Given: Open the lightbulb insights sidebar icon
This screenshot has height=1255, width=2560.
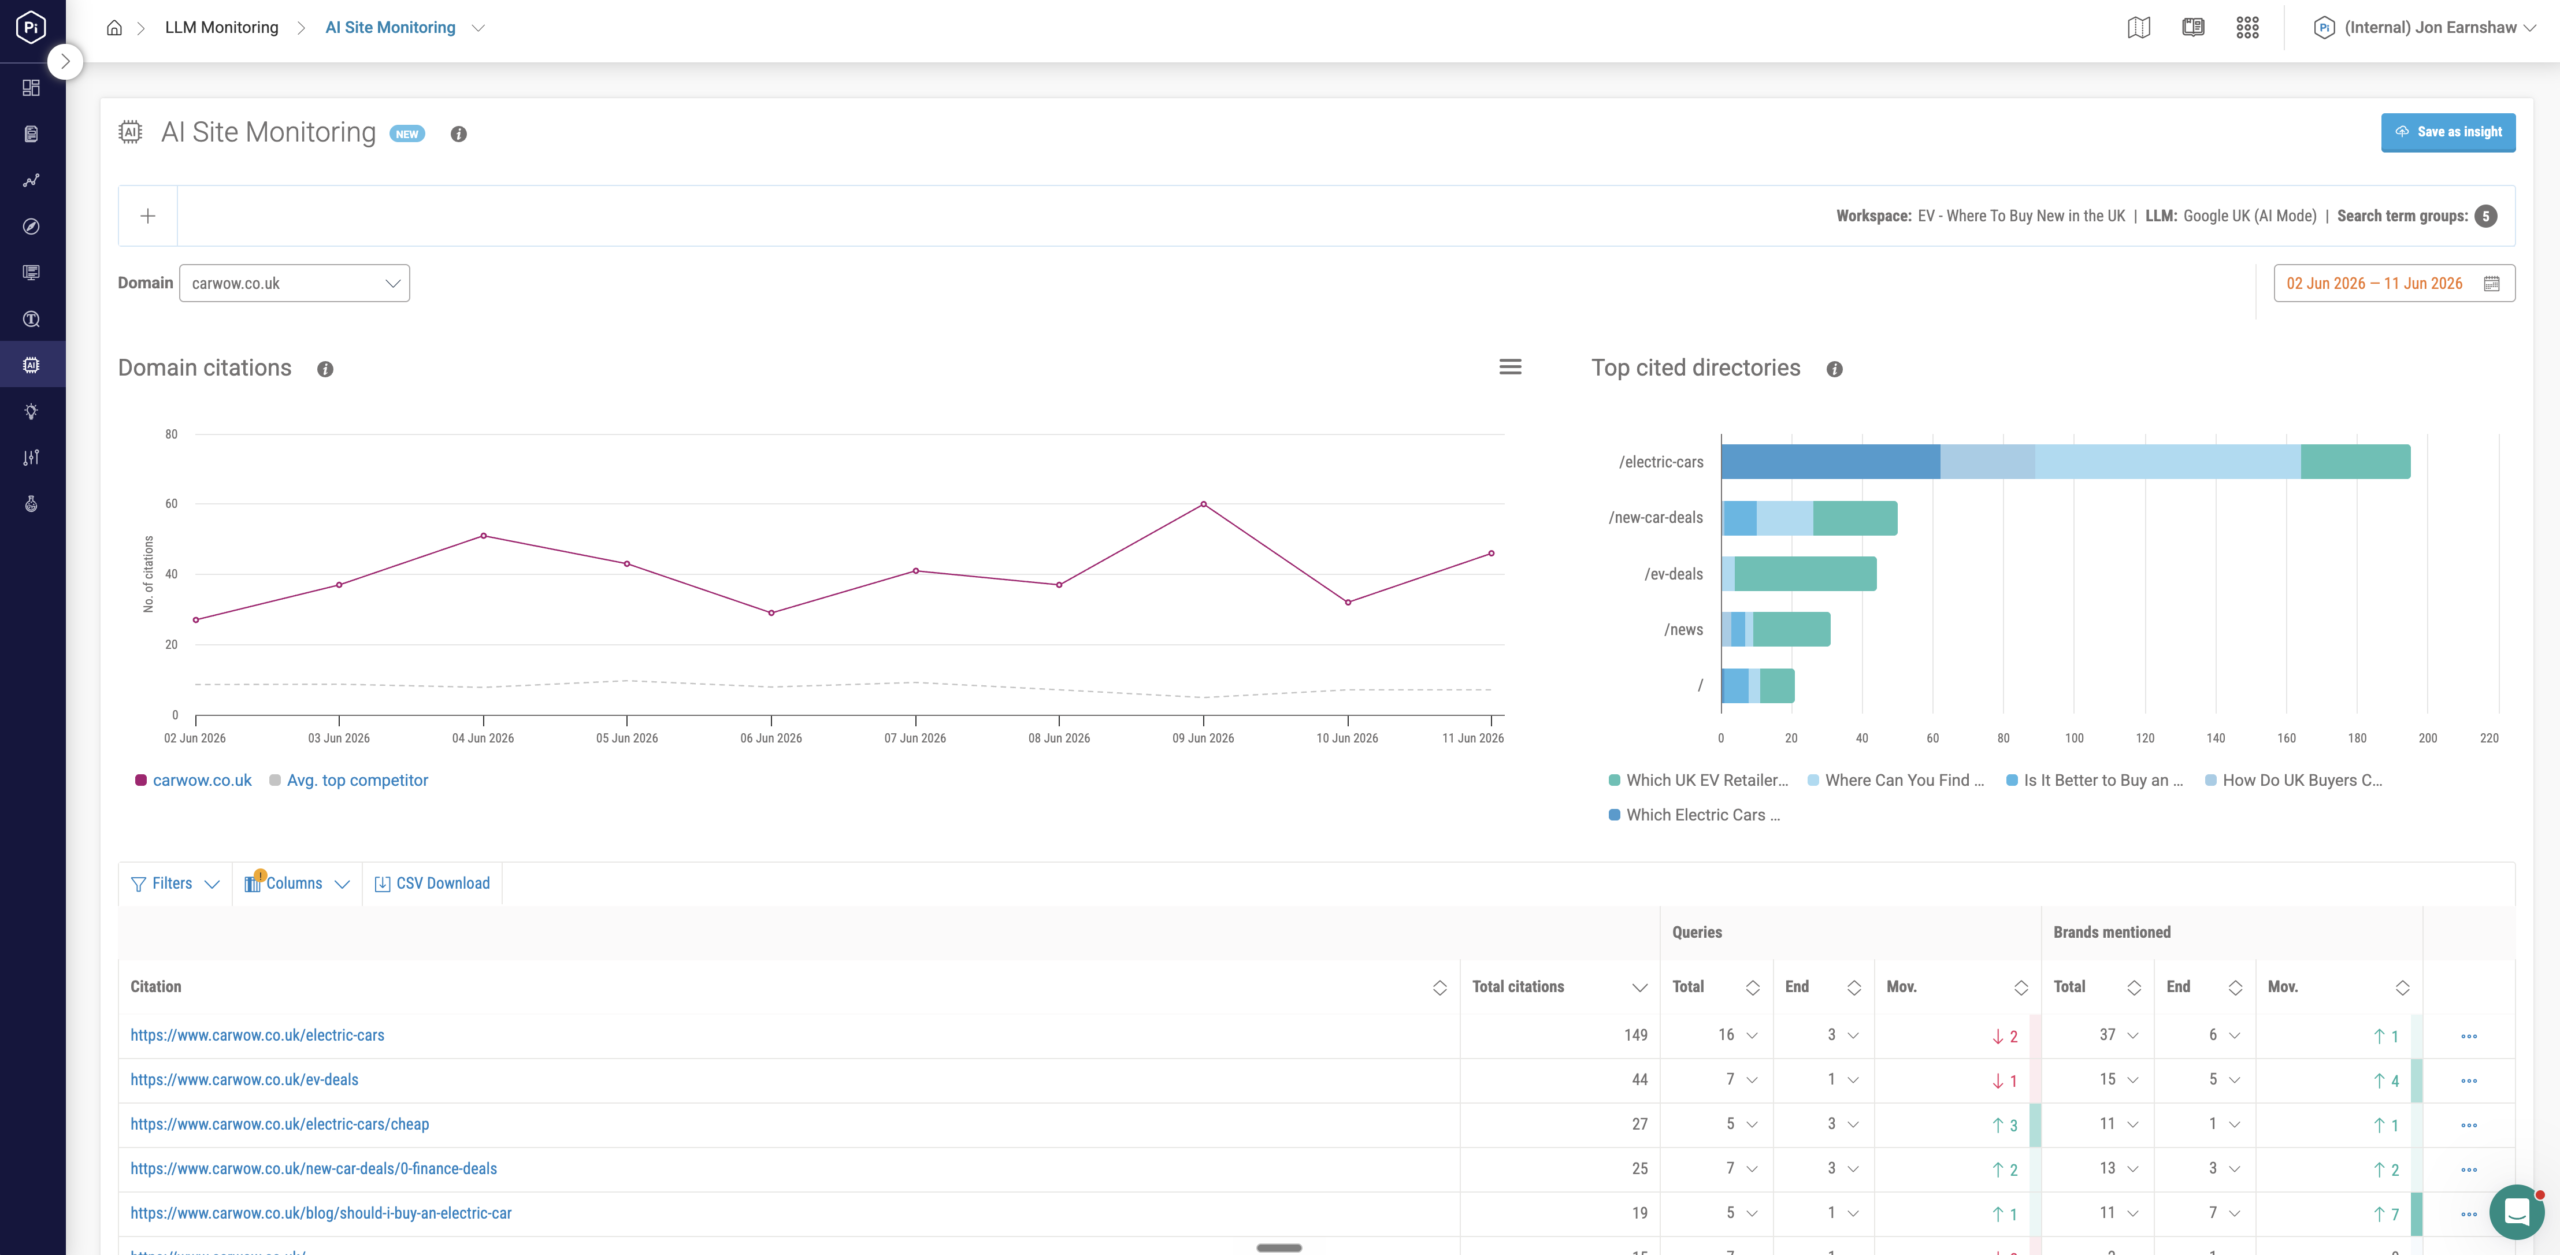Looking at the screenshot, I should click(x=31, y=411).
